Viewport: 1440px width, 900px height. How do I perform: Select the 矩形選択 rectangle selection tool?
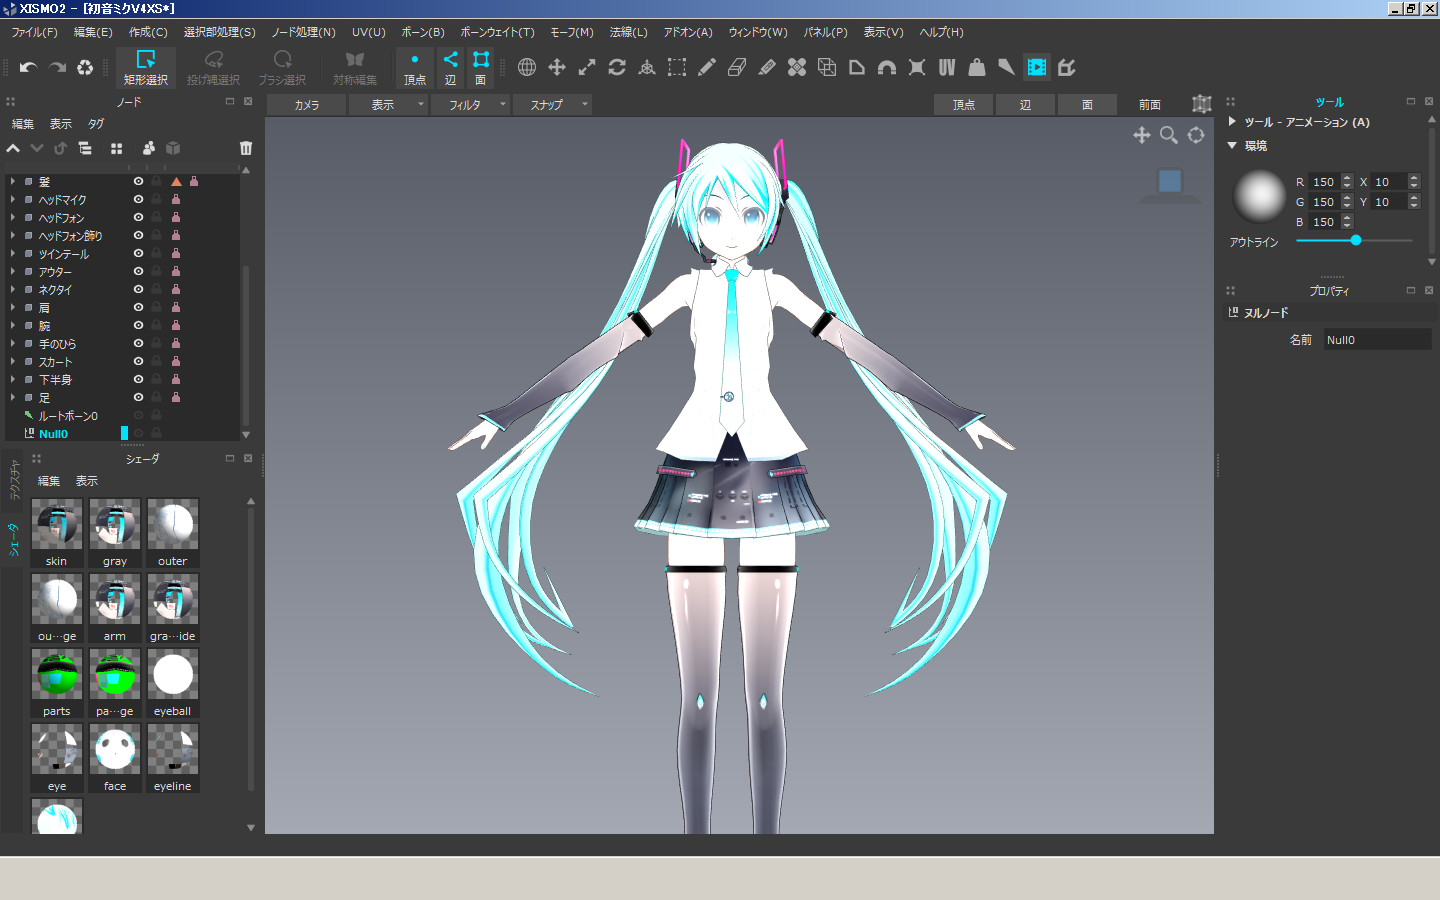click(x=146, y=68)
